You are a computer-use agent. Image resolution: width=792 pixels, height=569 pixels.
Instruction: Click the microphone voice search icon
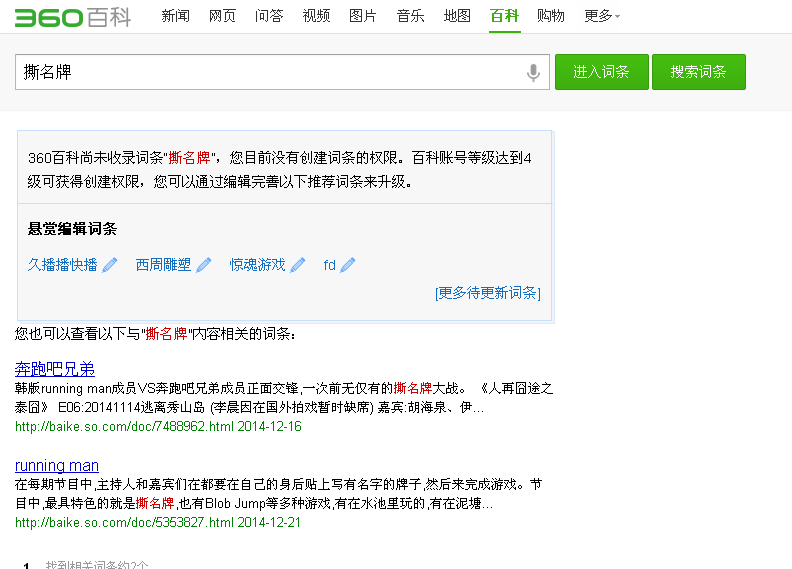(533, 72)
